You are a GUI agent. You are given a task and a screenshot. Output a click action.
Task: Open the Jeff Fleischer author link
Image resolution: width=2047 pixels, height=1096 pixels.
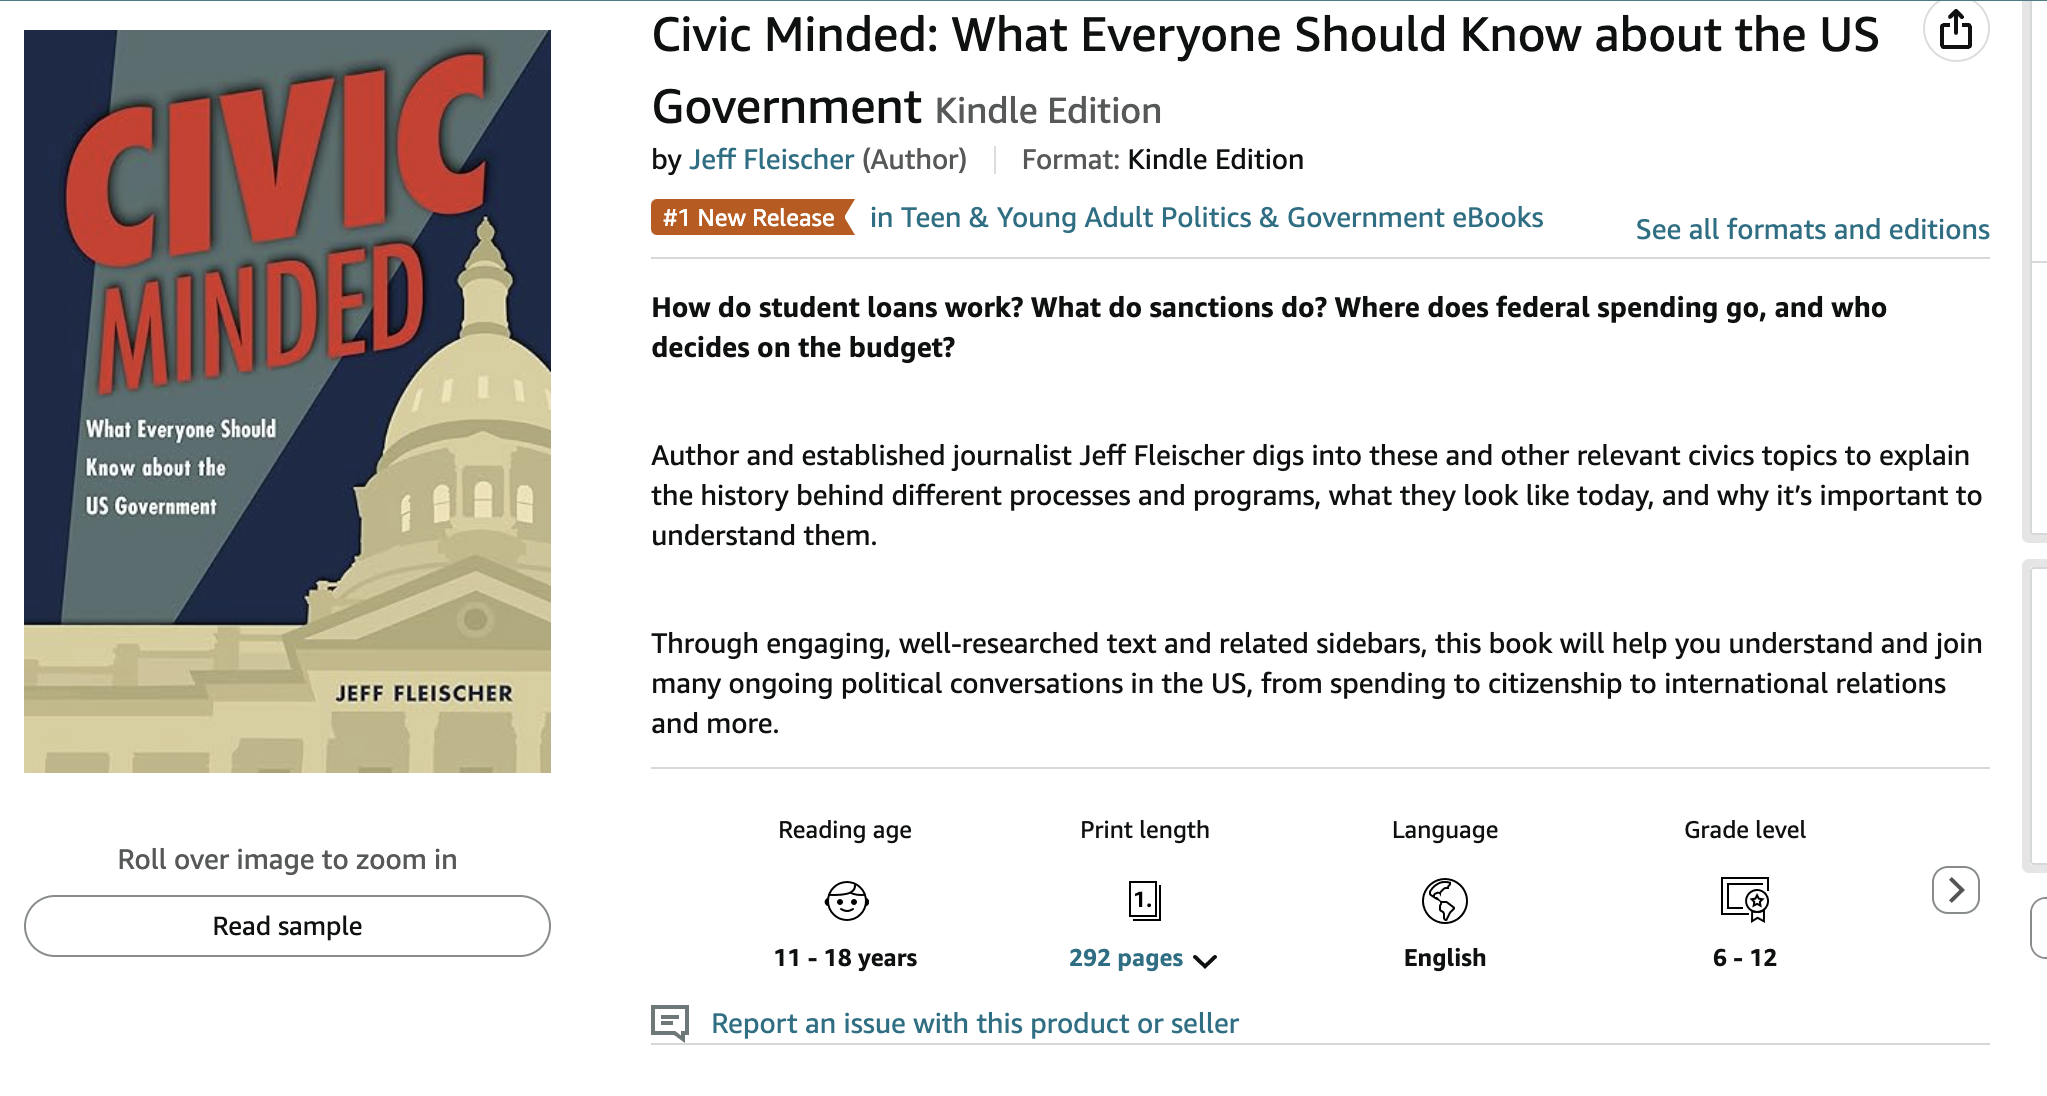click(x=771, y=160)
